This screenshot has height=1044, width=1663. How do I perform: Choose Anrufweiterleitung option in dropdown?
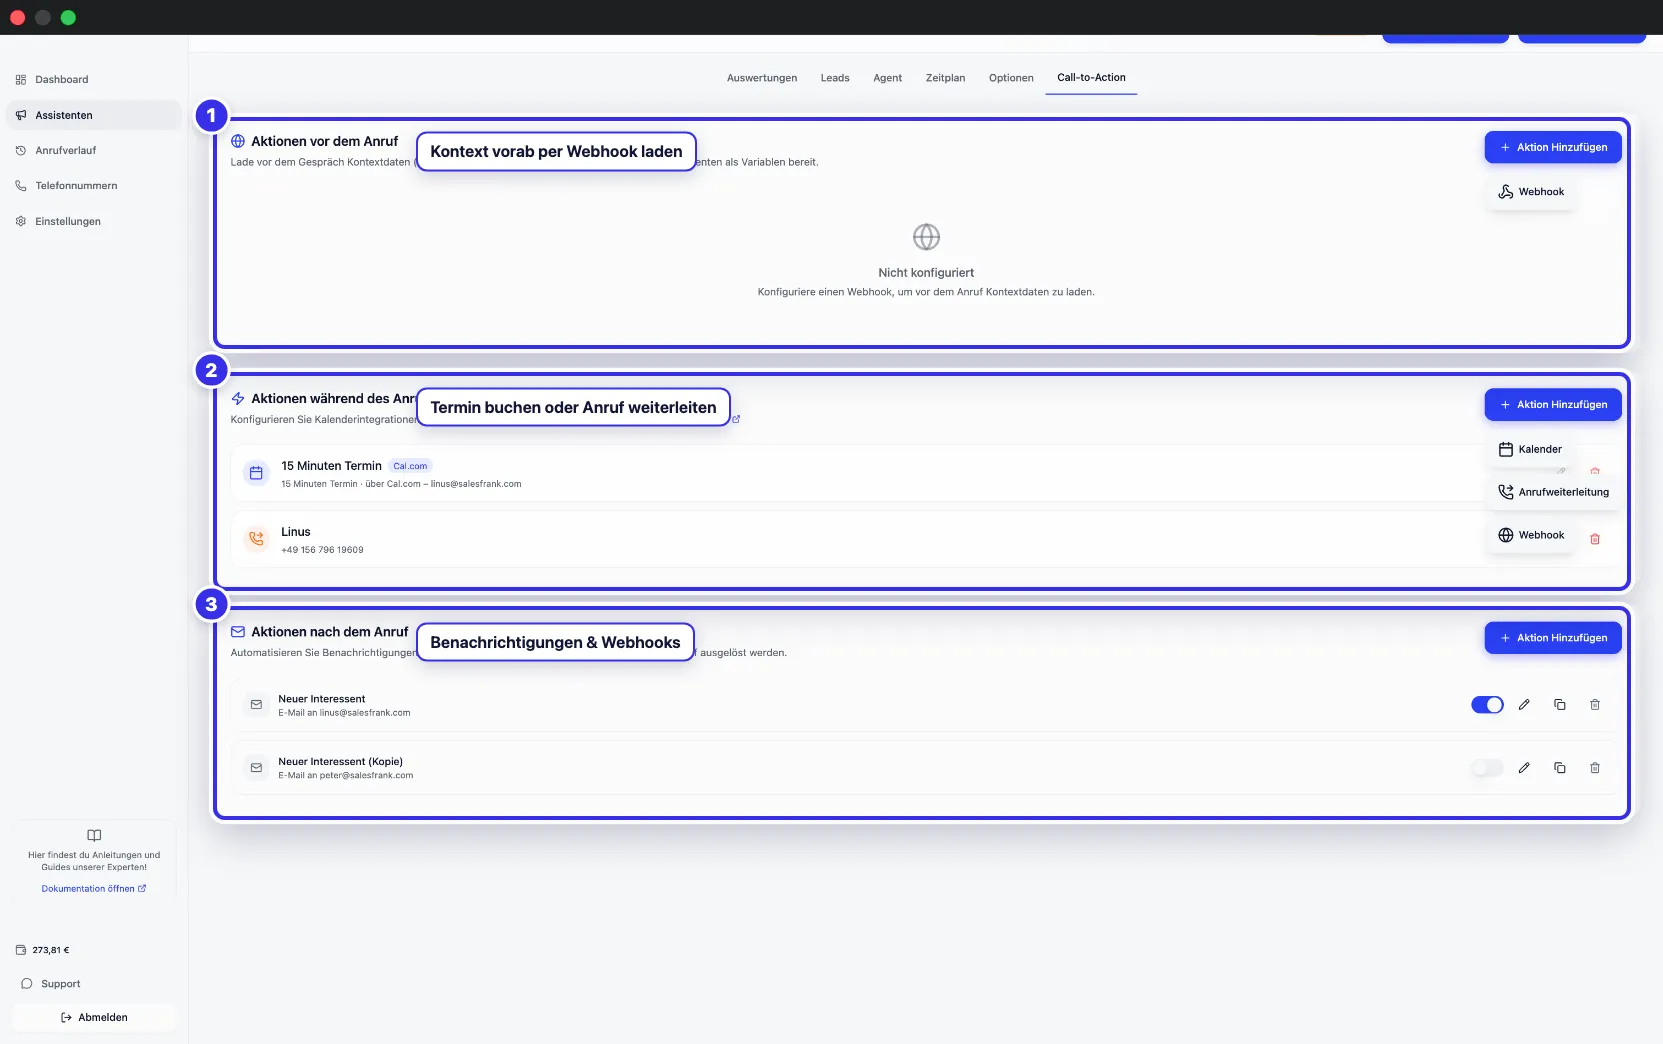(1553, 492)
